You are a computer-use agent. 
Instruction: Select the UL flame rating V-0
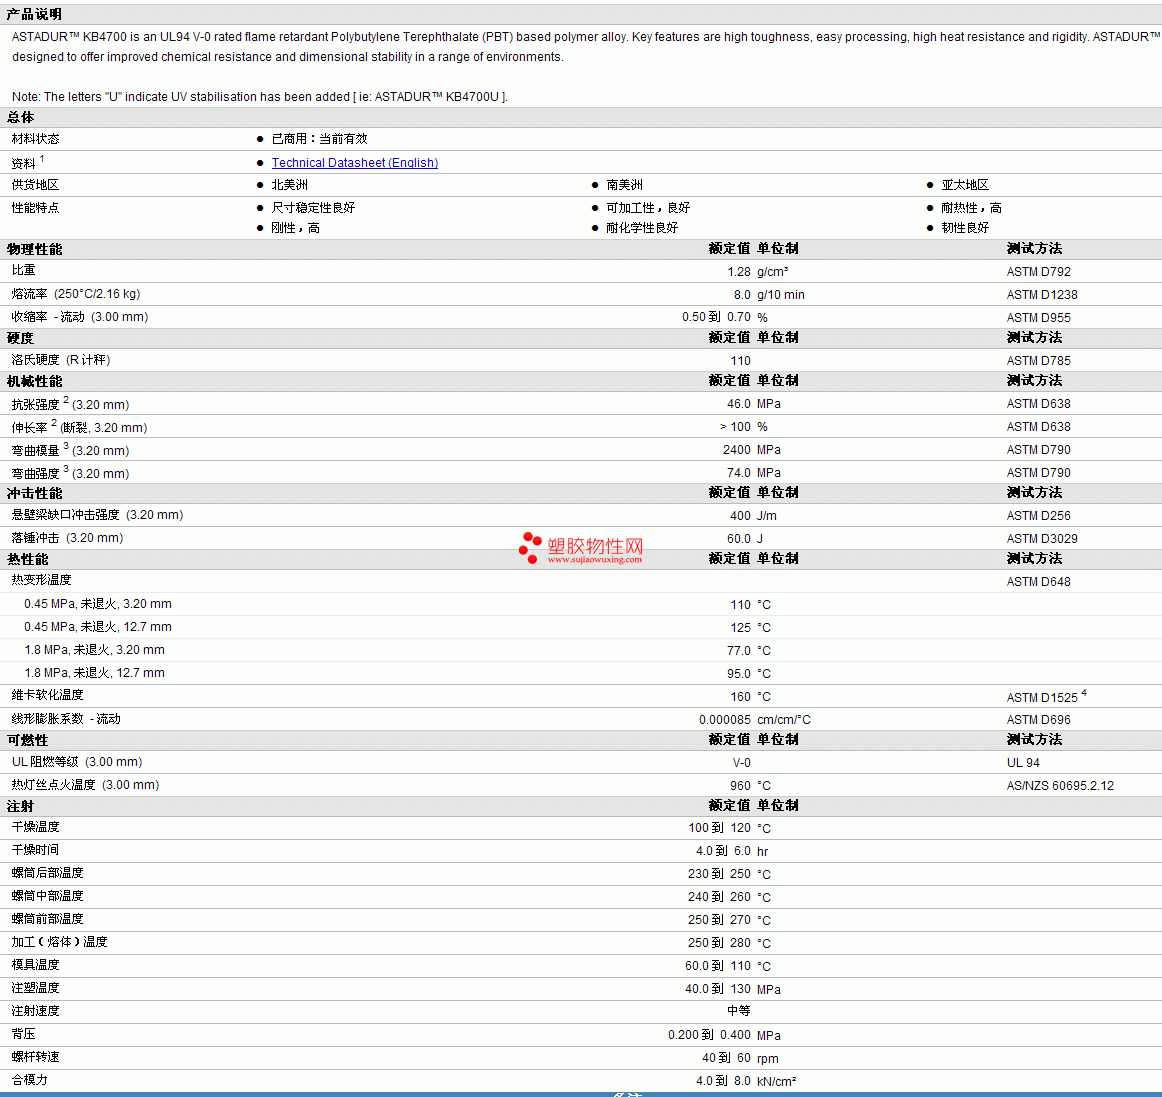(741, 763)
